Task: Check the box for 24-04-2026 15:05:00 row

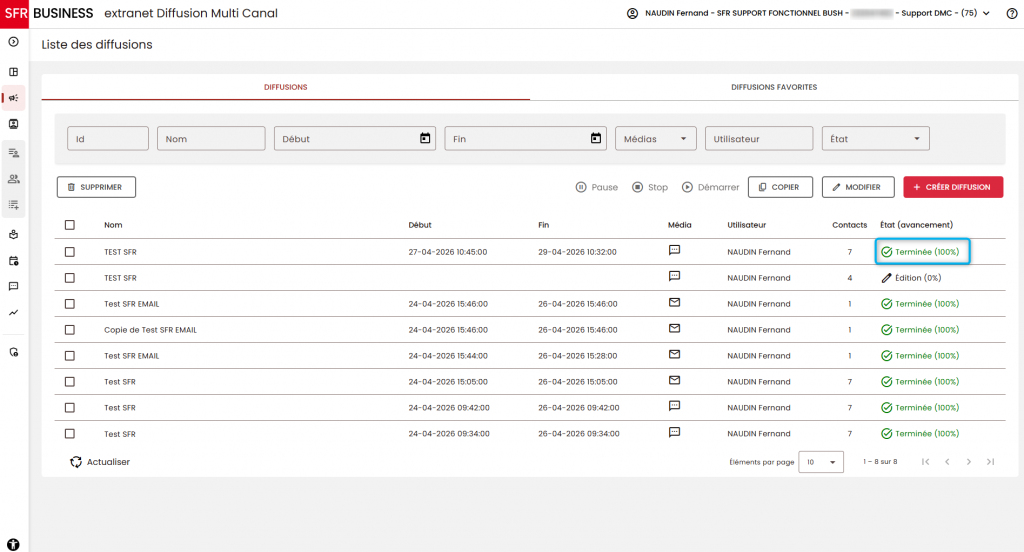Action: pos(70,382)
